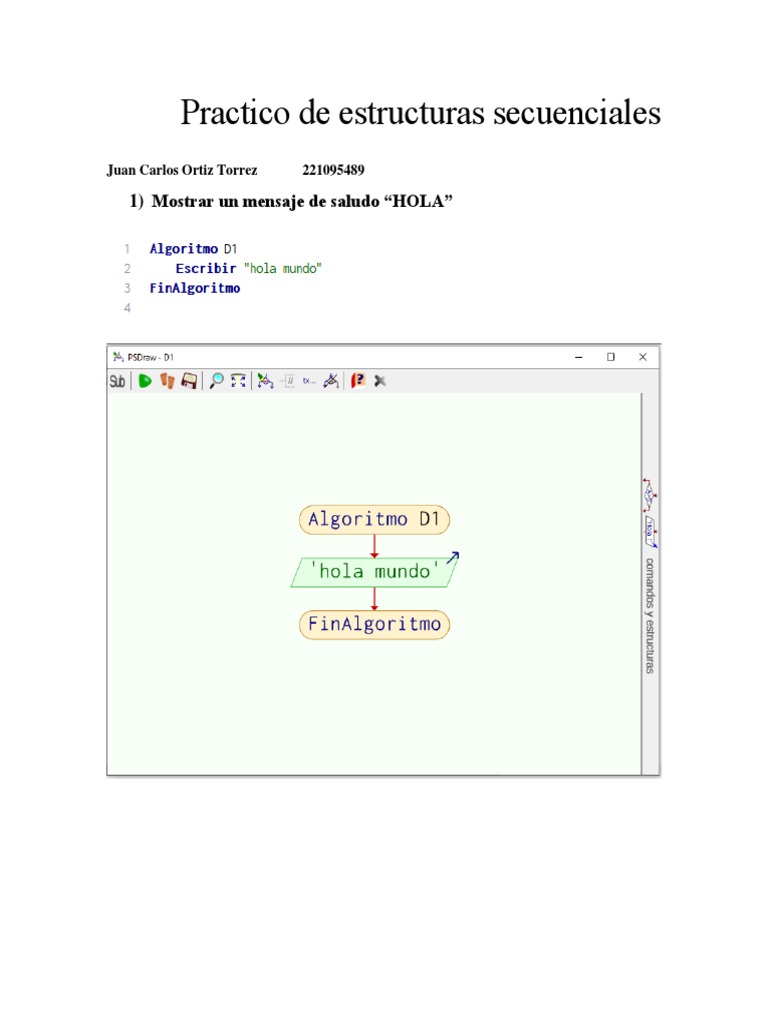Click the name 'Juan Carlos Ortiz Torrez'
Image resolution: width=768 pixels, height=1024 pixels.
182,170
